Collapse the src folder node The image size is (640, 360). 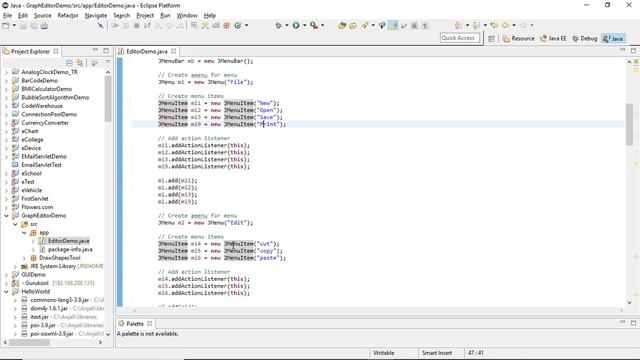[15, 224]
